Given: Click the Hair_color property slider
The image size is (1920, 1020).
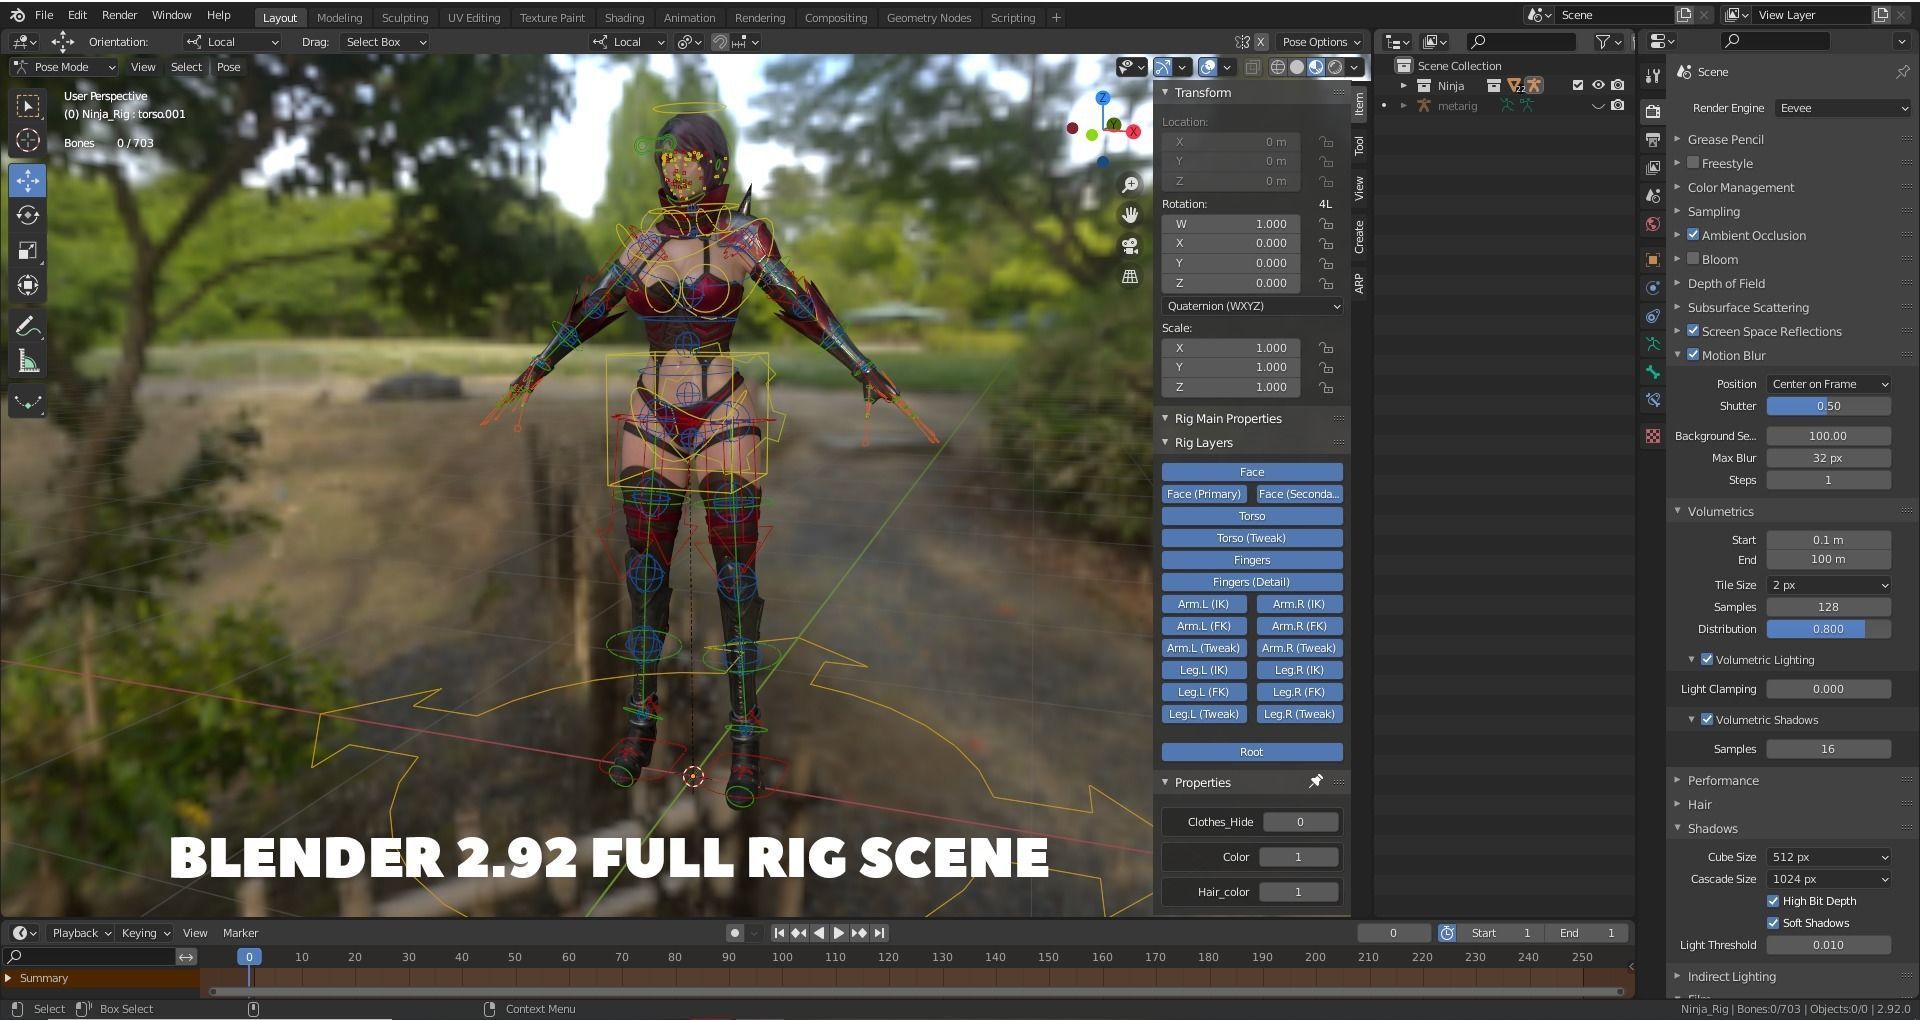Looking at the screenshot, I should [x=1299, y=892].
